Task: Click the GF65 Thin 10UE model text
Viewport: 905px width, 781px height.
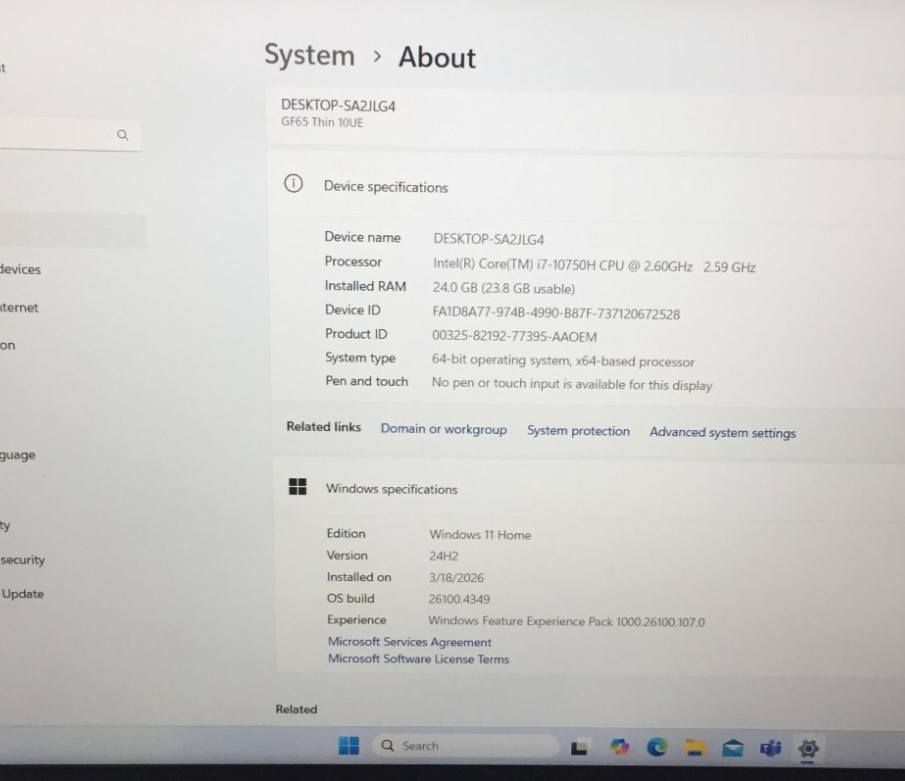Action: click(322, 122)
